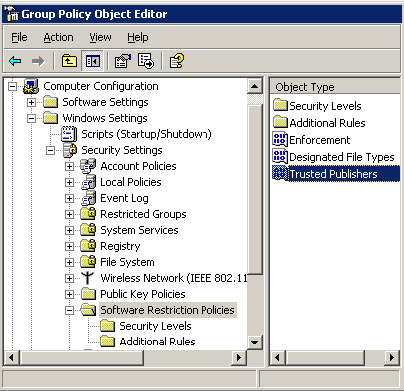Viewport: 404px width, 391px height.
Task: Click the Object Type column header
Action: coord(335,87)
